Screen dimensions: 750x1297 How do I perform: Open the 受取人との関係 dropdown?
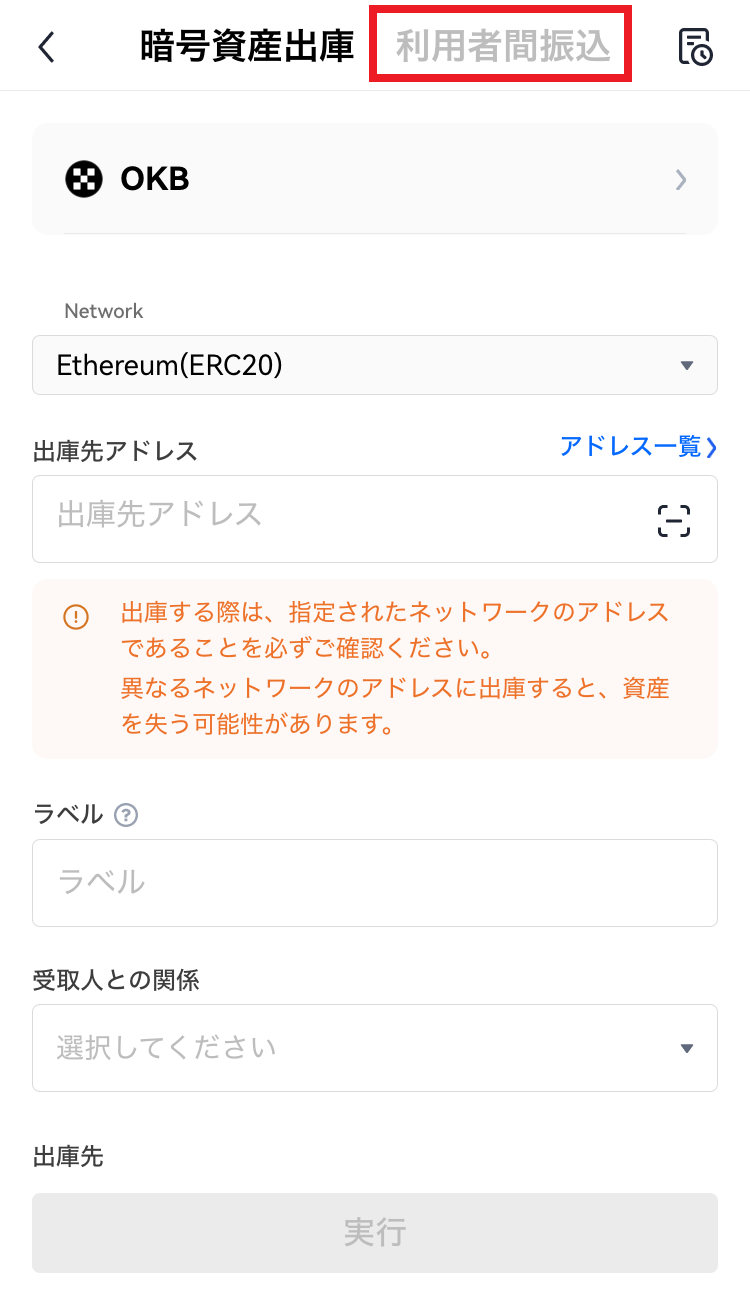pos(375,1048)
